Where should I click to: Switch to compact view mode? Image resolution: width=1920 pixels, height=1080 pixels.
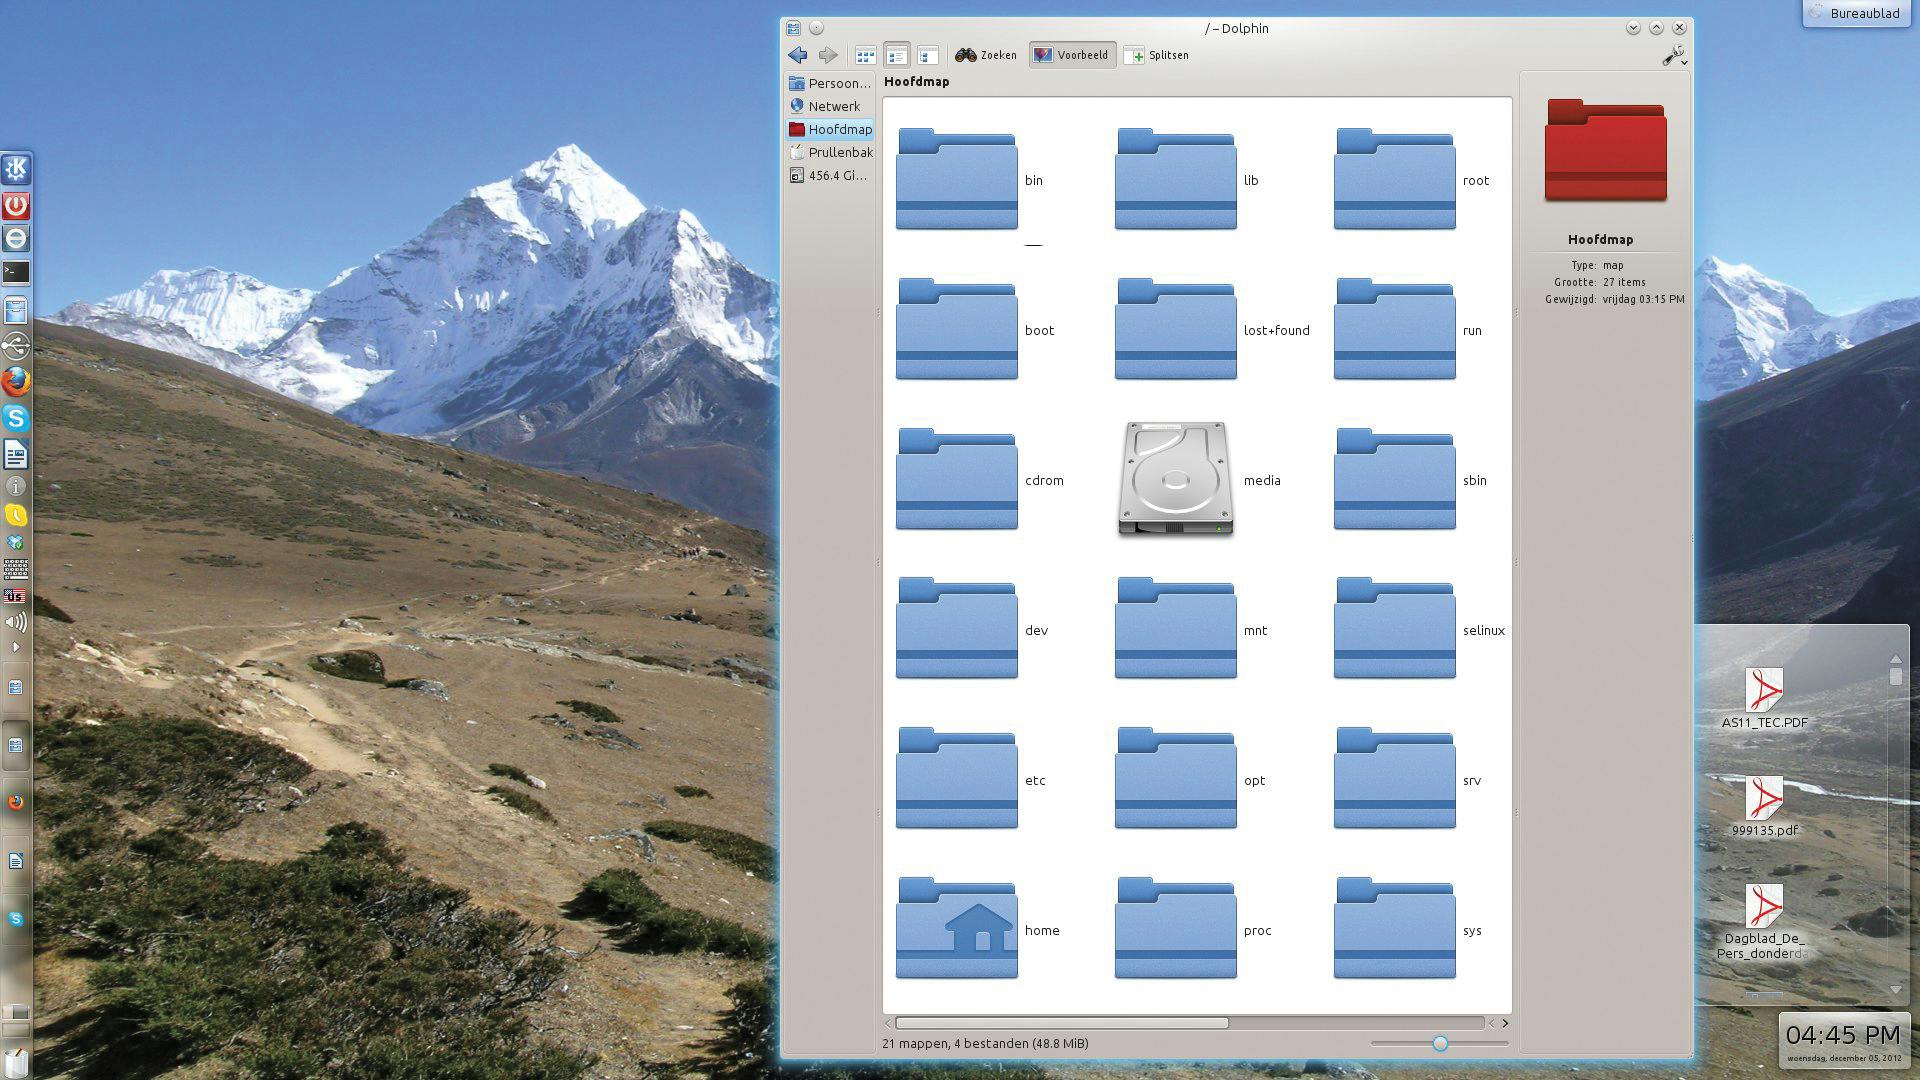click(x=896, y=56)
